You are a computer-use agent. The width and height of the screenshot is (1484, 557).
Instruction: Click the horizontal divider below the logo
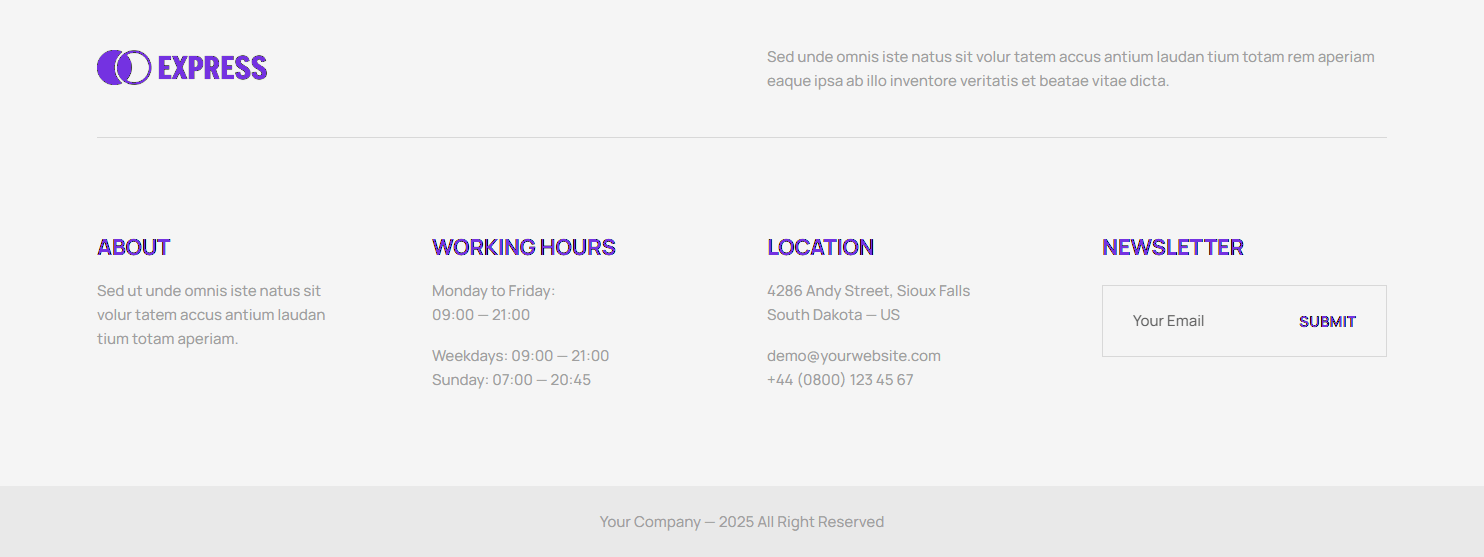click(x=741, y=137)
